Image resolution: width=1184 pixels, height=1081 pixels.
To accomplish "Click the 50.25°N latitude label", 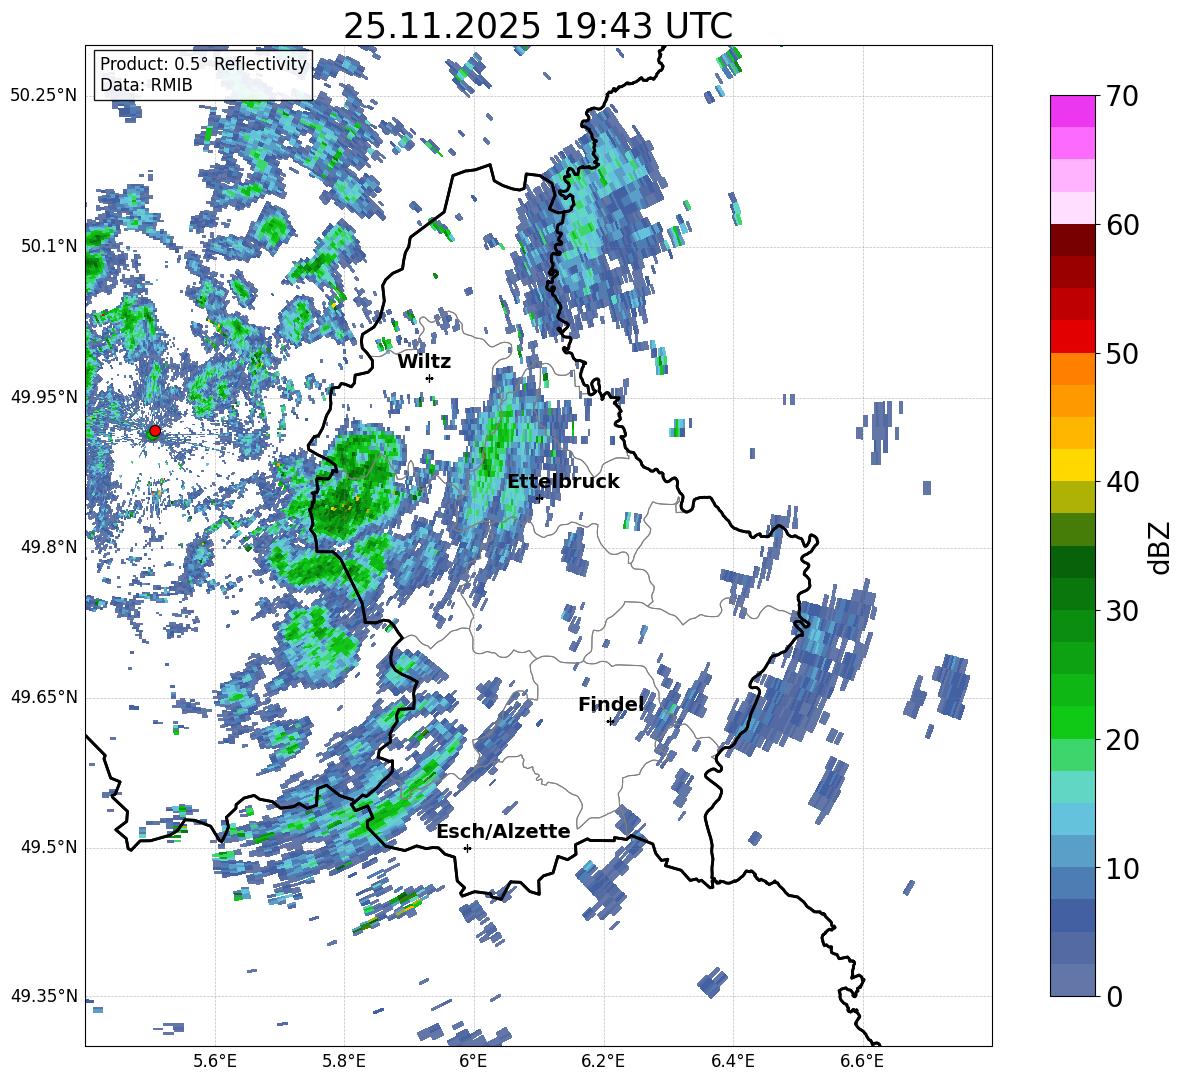I will tap(44, 96).
